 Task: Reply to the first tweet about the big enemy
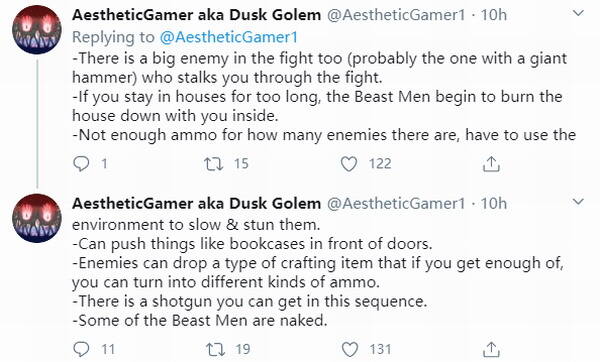point(81,164)
